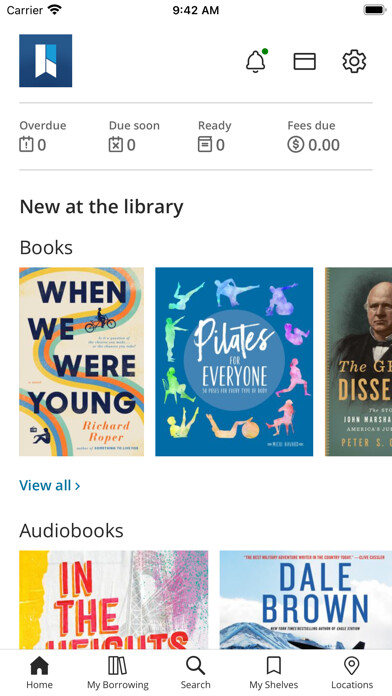Open the Ready holds icon
The width and height of the screenshot is (392, 696).
click(x=205, y=145)
